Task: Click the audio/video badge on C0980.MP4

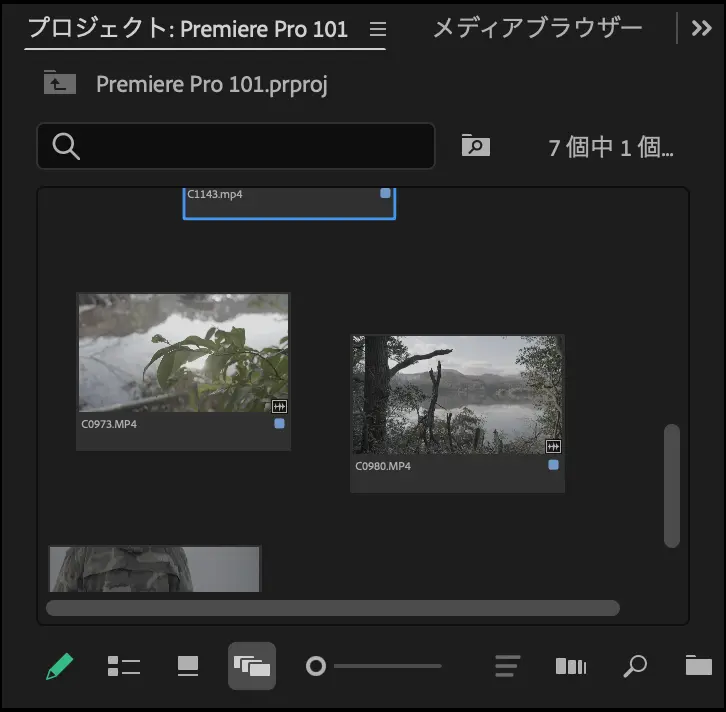Action: pyautogui.click(x=553, y=446)
